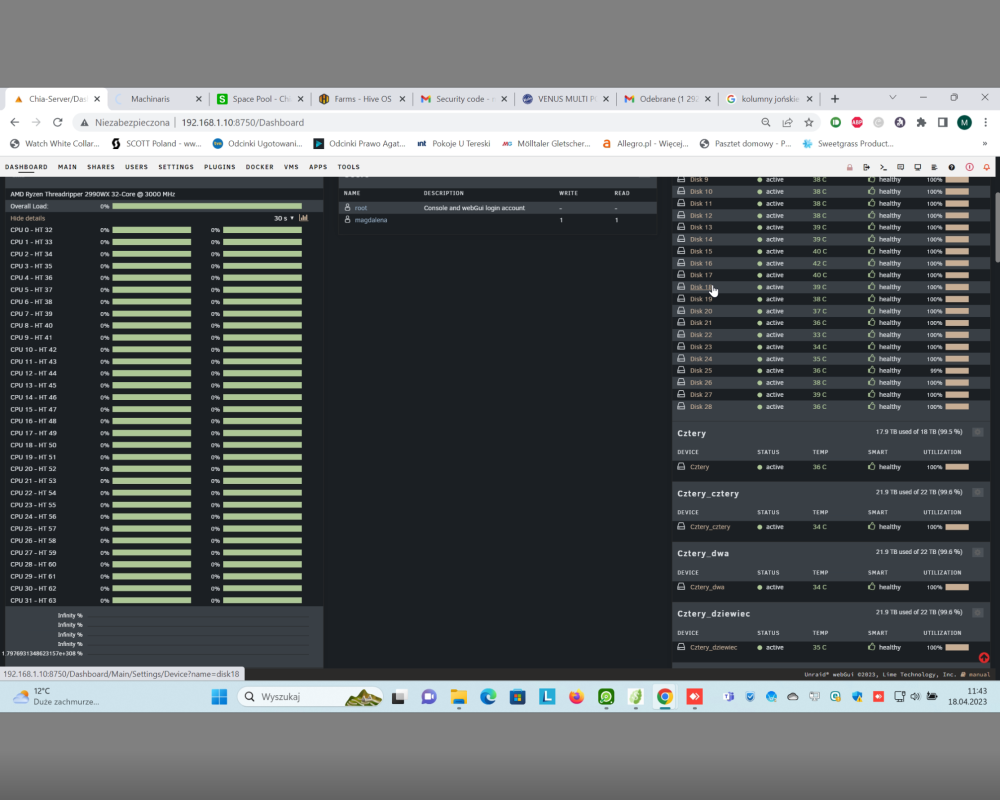Open the USERS menu item
This screenshot has width=1000, height=800.
[136, 167]
